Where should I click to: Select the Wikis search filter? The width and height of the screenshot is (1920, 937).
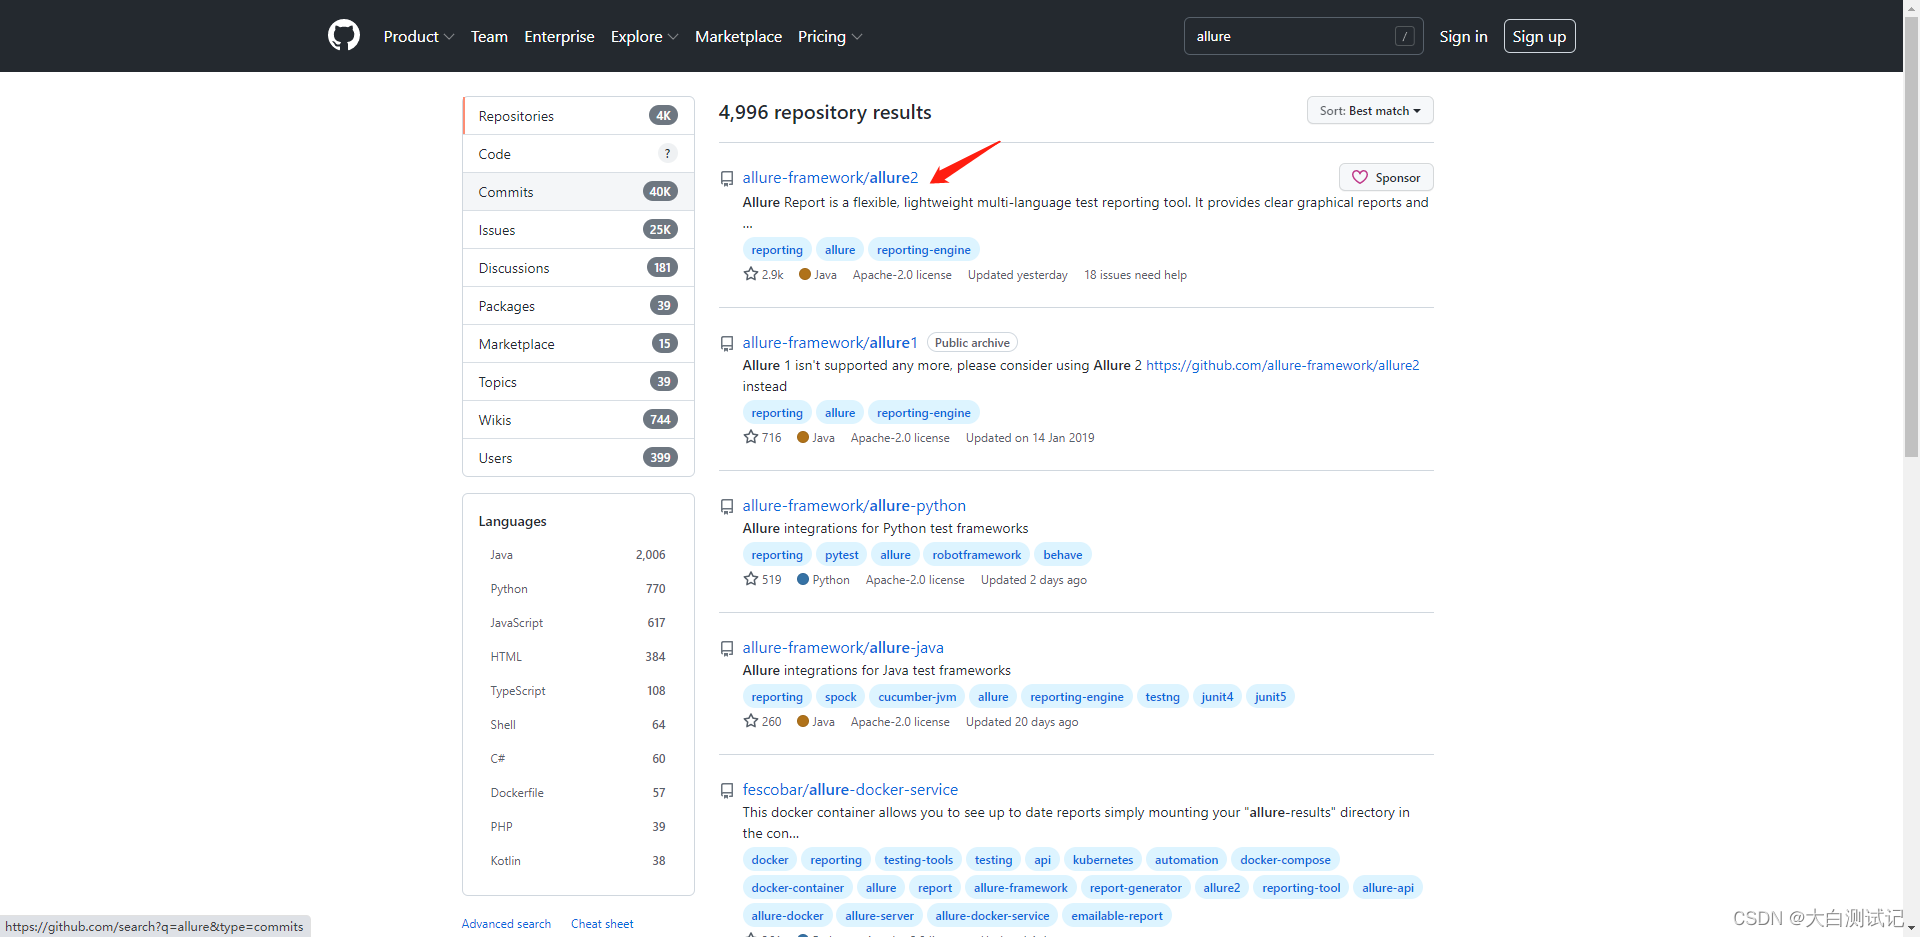pyautogui.click(x=578, y=420)
